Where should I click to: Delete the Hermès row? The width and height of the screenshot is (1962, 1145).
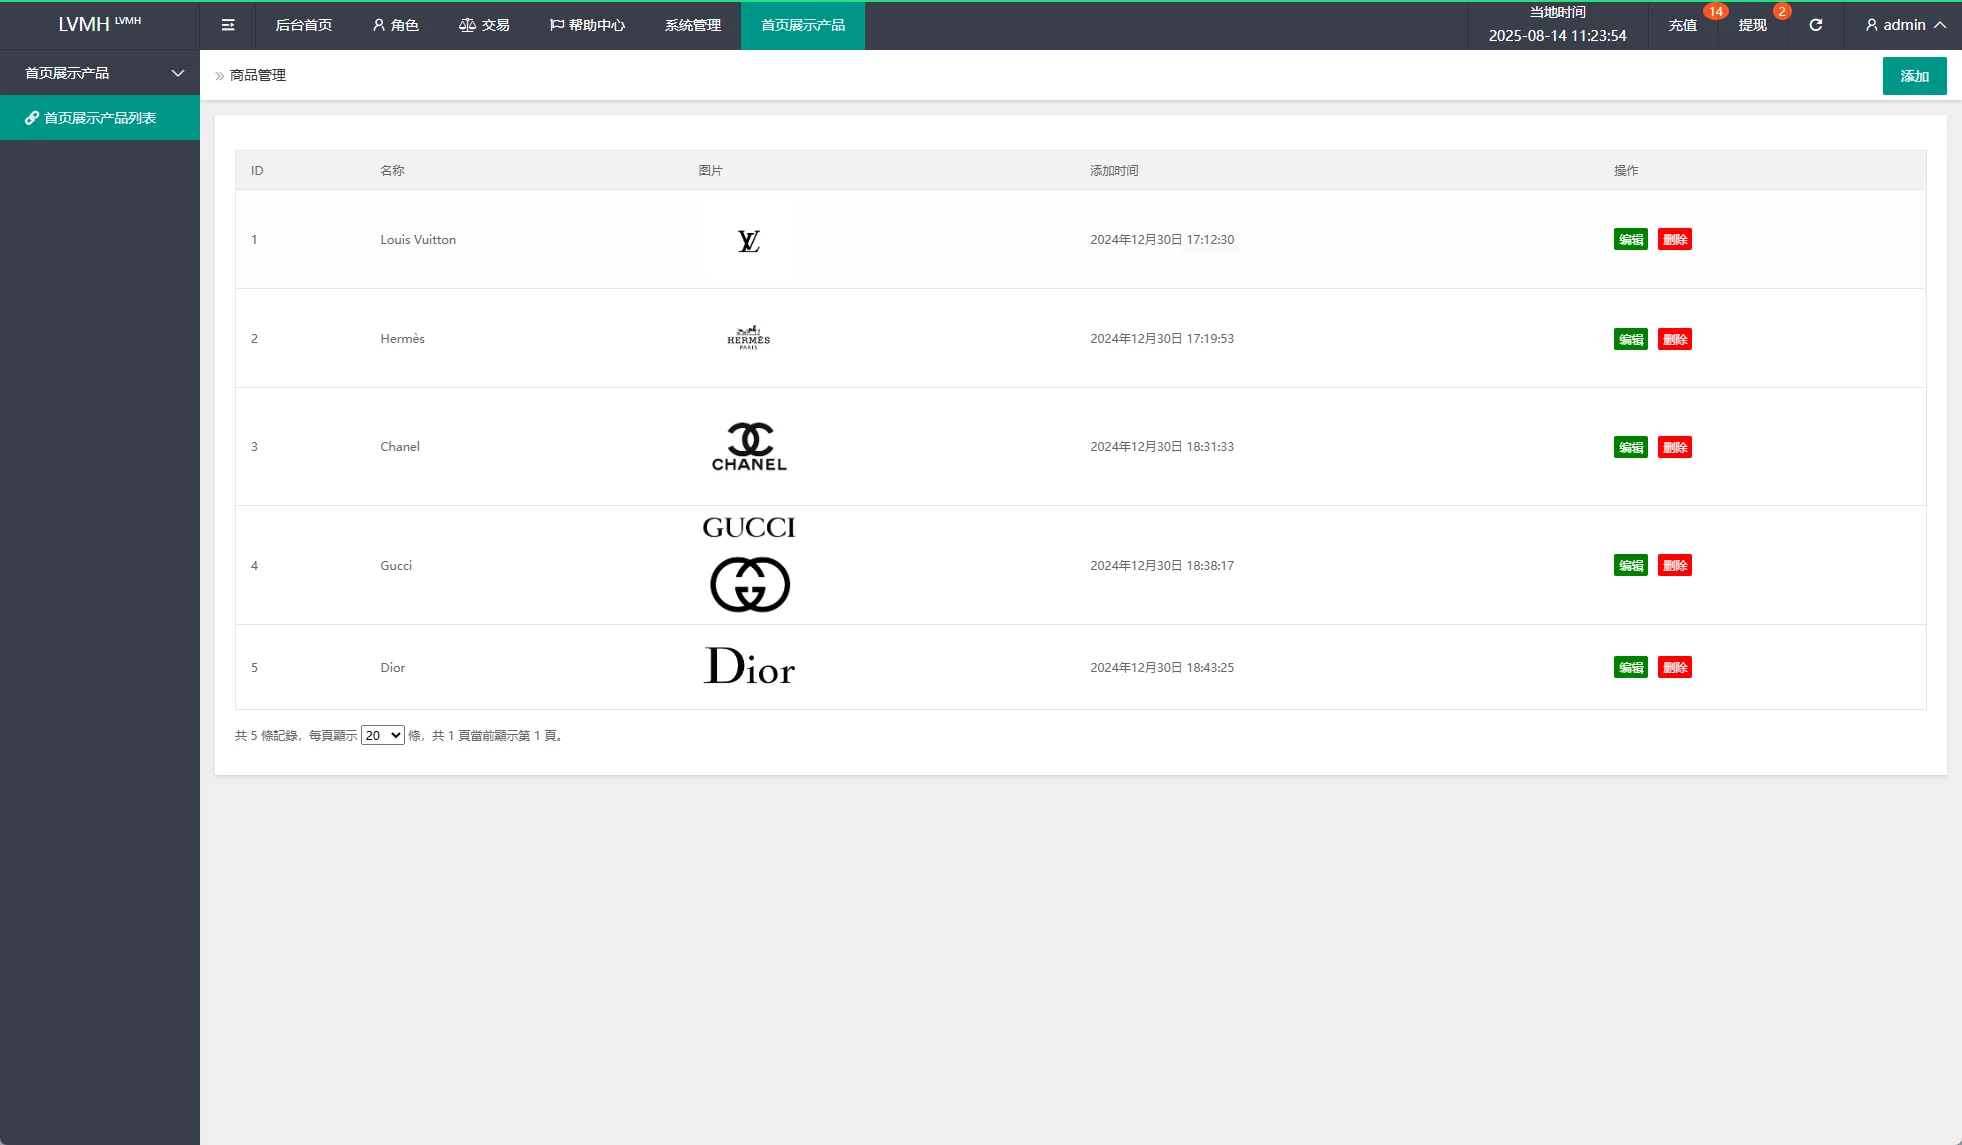(1674, 339)
